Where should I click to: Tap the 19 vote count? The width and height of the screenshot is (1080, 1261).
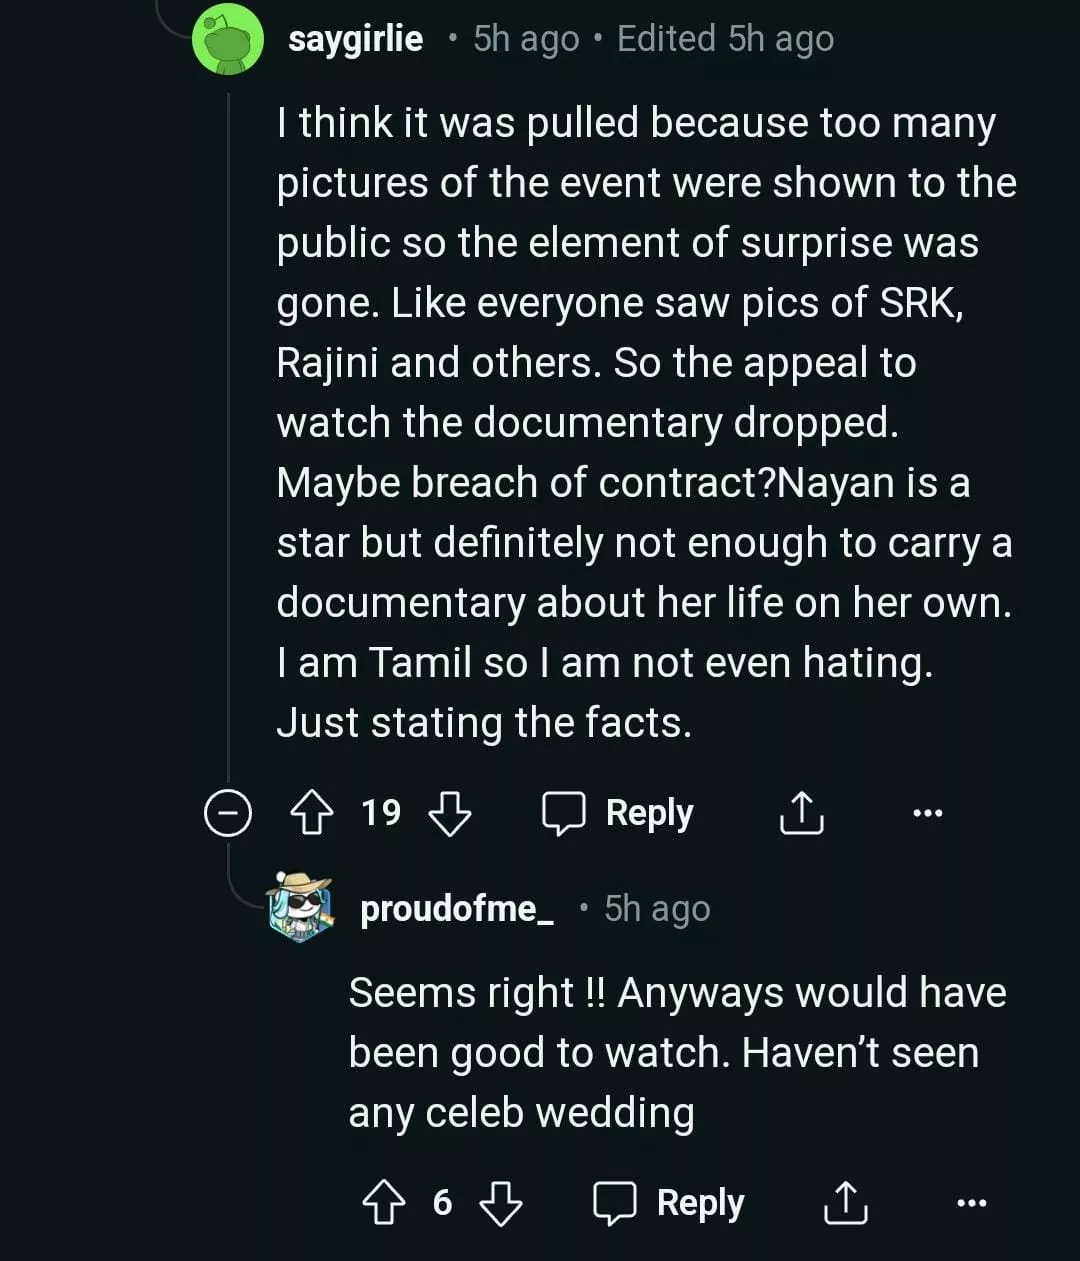click(381, 812)
